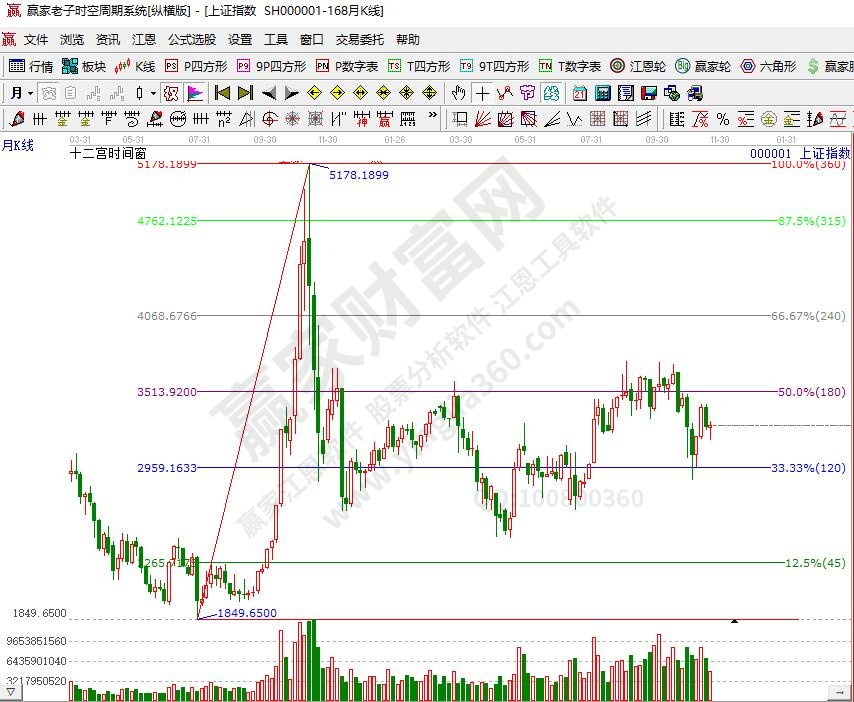854x702 pixels.
Task: Open the 月 period dropdown
Action: point(22,93)
